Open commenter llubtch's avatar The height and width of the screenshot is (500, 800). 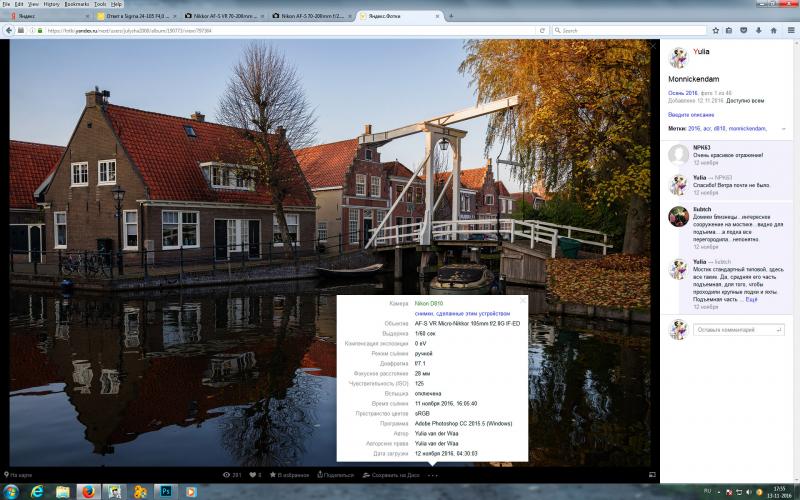[x=679, y=216]
